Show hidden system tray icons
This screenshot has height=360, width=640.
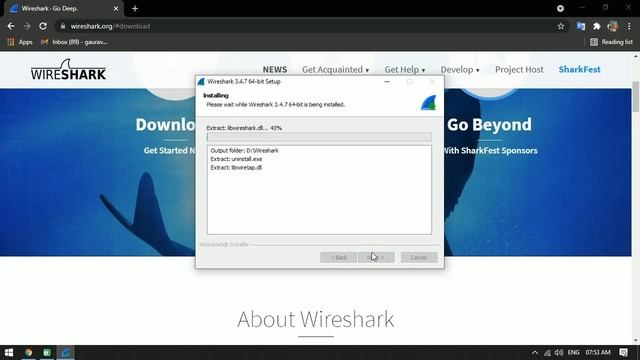[x=535, y=352]
